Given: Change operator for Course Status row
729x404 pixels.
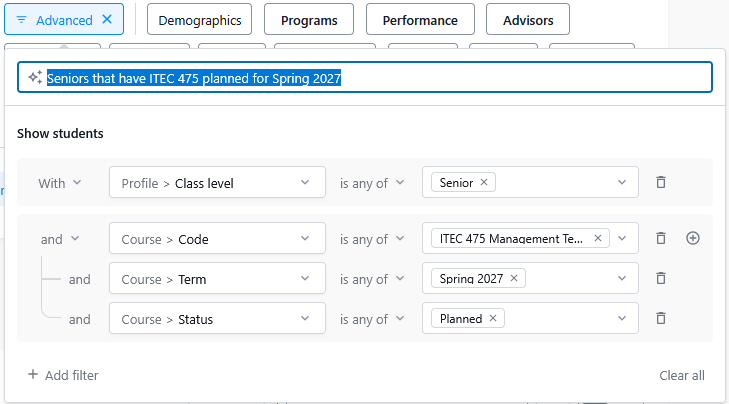Looking at the screenshot, I should coord(371,319).
